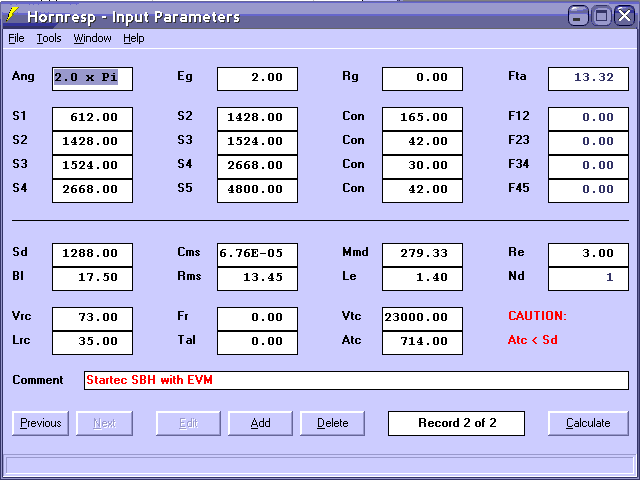This screenshot has width=640, height=480.
Task: Click the Vtc field showing 23000.00
Action: coord(422,319)
